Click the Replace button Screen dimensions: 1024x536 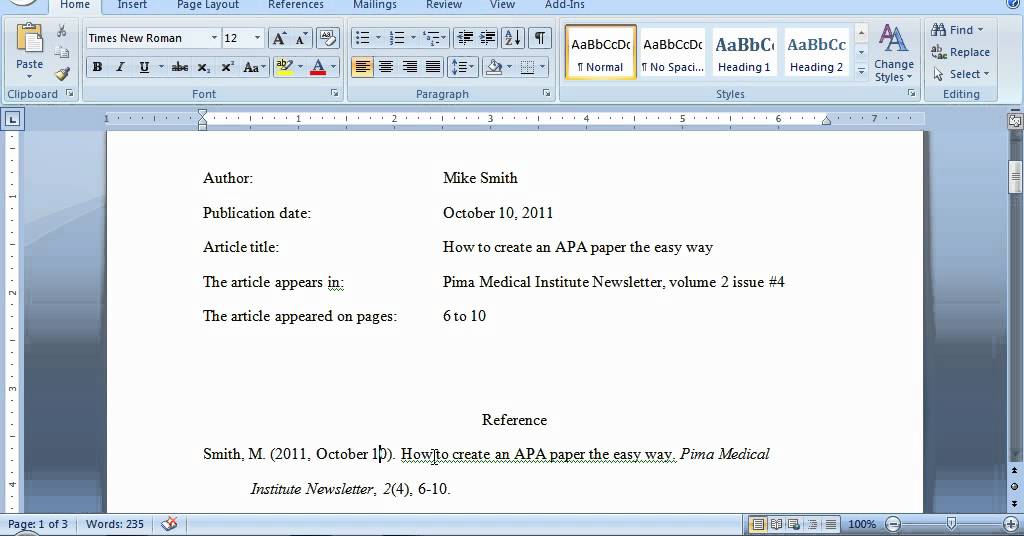pyautogui.click(x=960, y=52)
